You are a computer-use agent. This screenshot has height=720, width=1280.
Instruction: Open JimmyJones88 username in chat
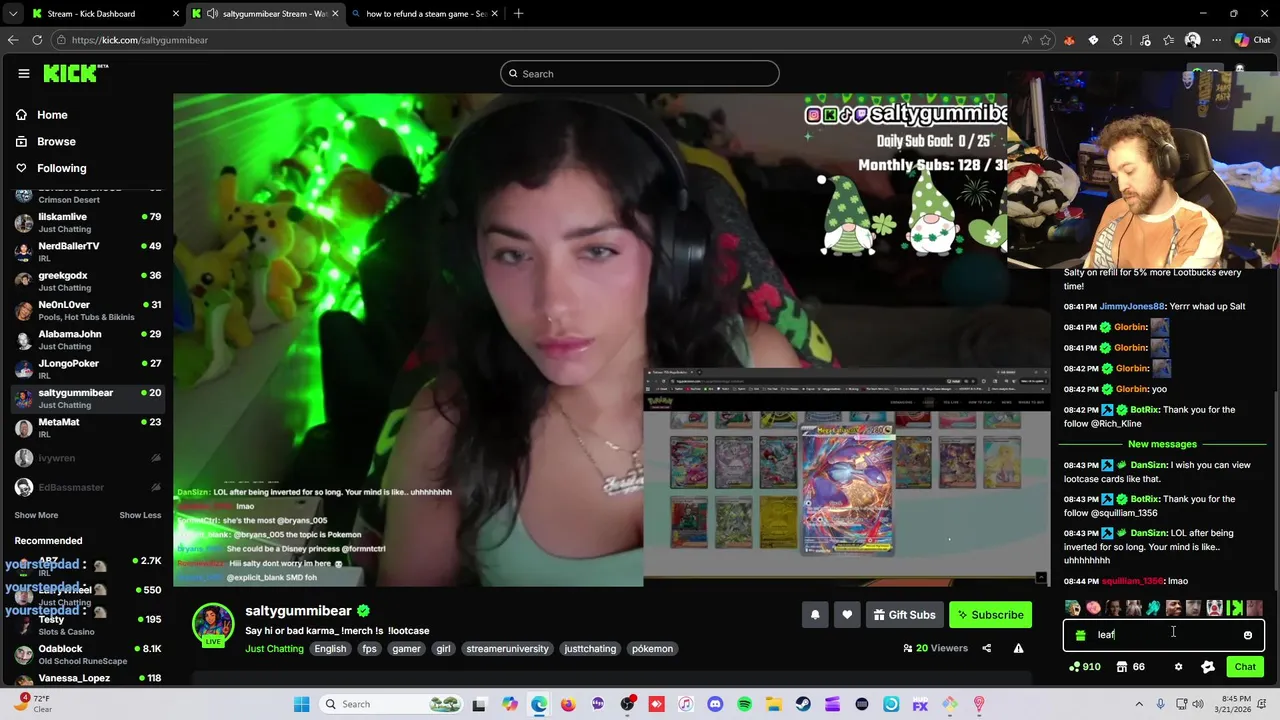(x=1132, y=306)
